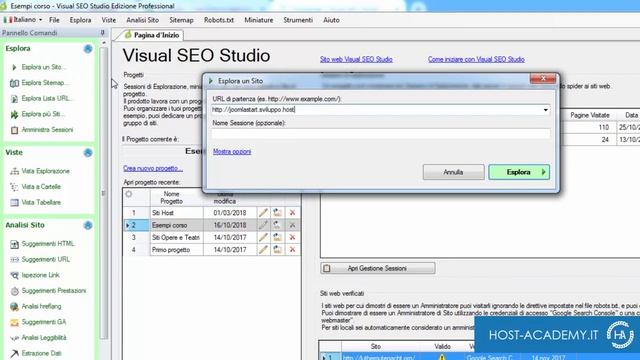640x360 pixels.
Task: Open Analisi Leggibilità tool
Action: click(44, 338)
